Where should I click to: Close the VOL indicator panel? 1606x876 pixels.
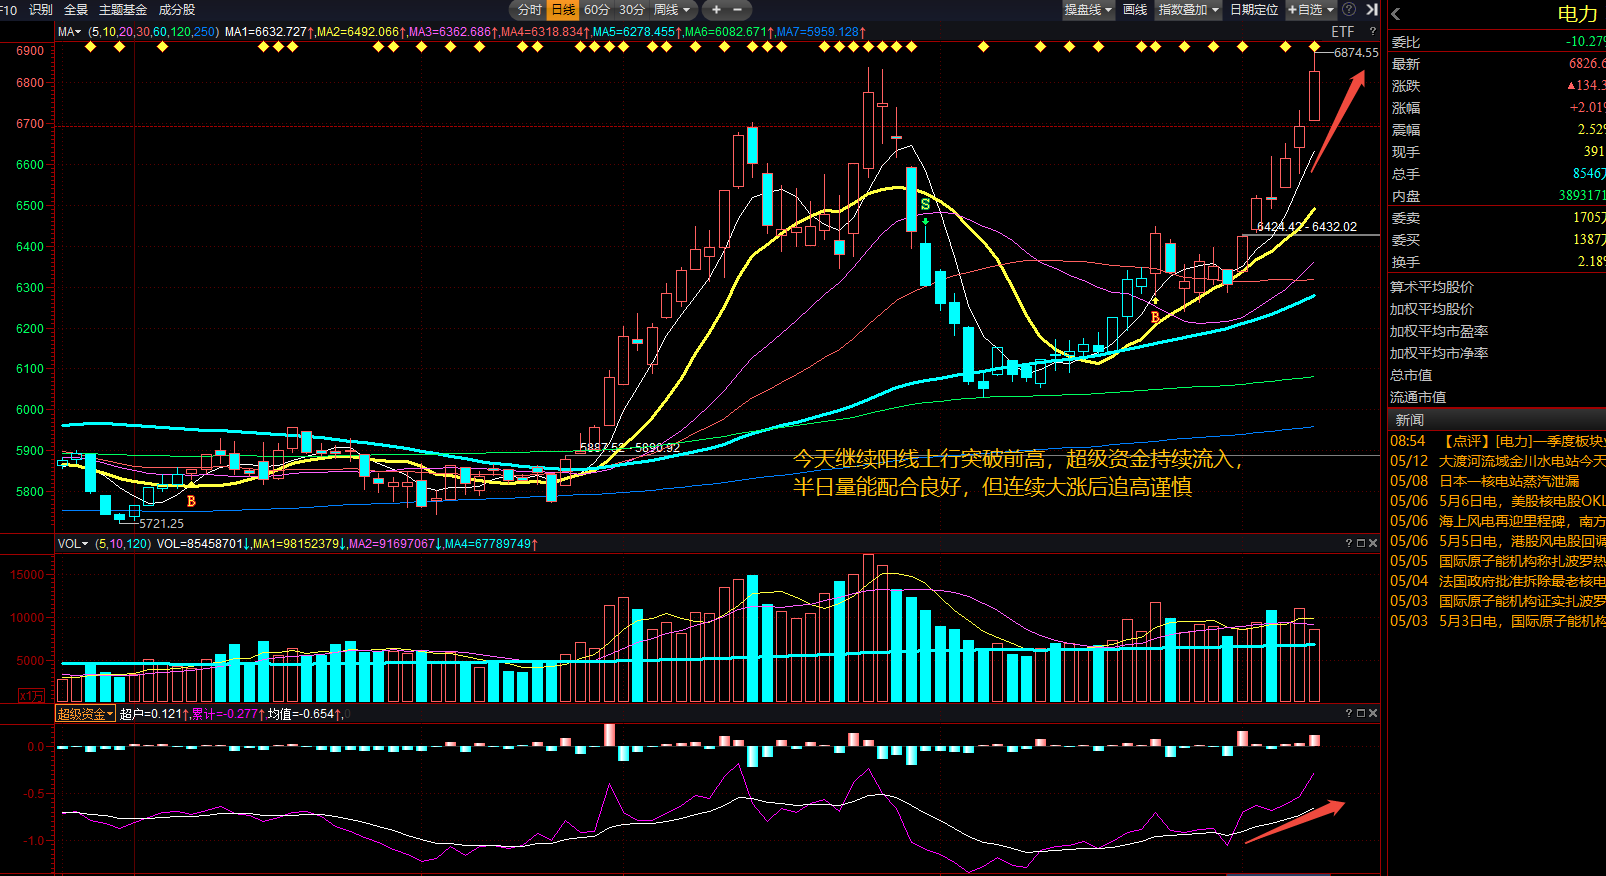[x=1373, y=544]
